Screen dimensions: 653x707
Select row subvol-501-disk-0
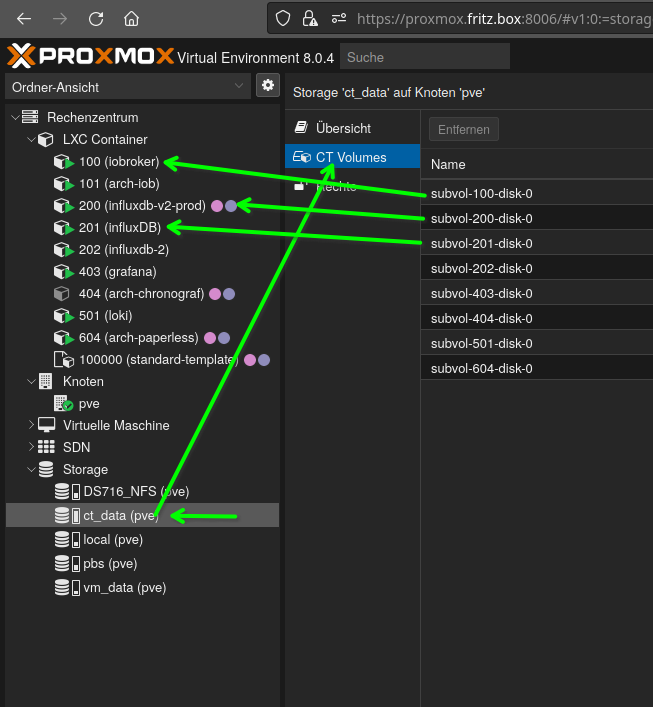537,344
